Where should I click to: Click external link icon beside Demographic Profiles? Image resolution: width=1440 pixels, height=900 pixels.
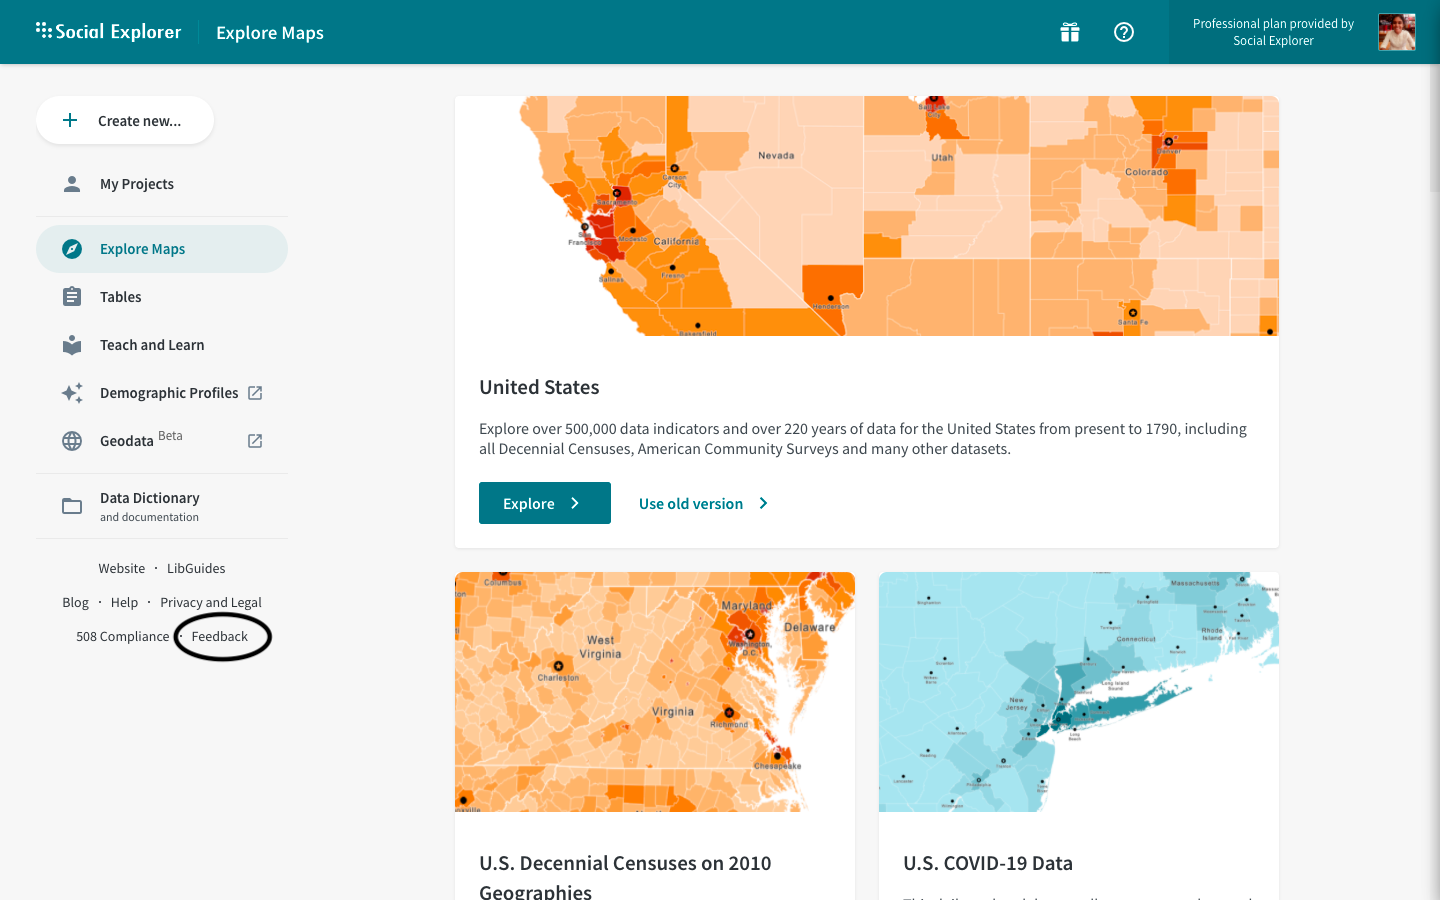[255, 393]
